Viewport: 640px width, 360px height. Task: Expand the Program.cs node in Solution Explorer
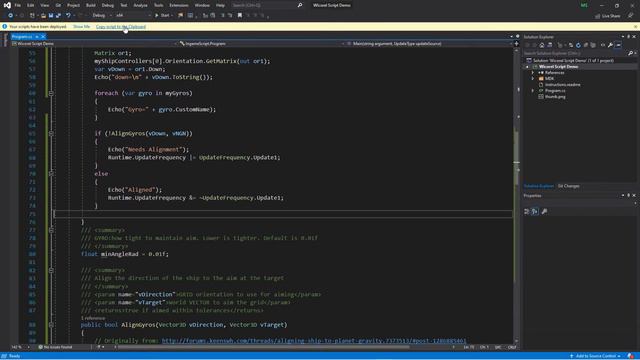[533, 91]
